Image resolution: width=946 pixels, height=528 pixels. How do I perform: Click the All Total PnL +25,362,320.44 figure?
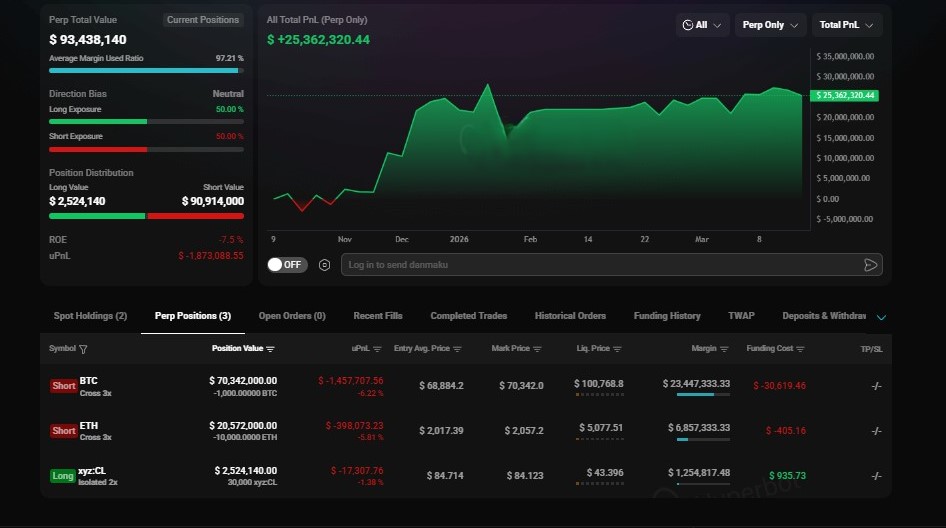coord(319,40)
